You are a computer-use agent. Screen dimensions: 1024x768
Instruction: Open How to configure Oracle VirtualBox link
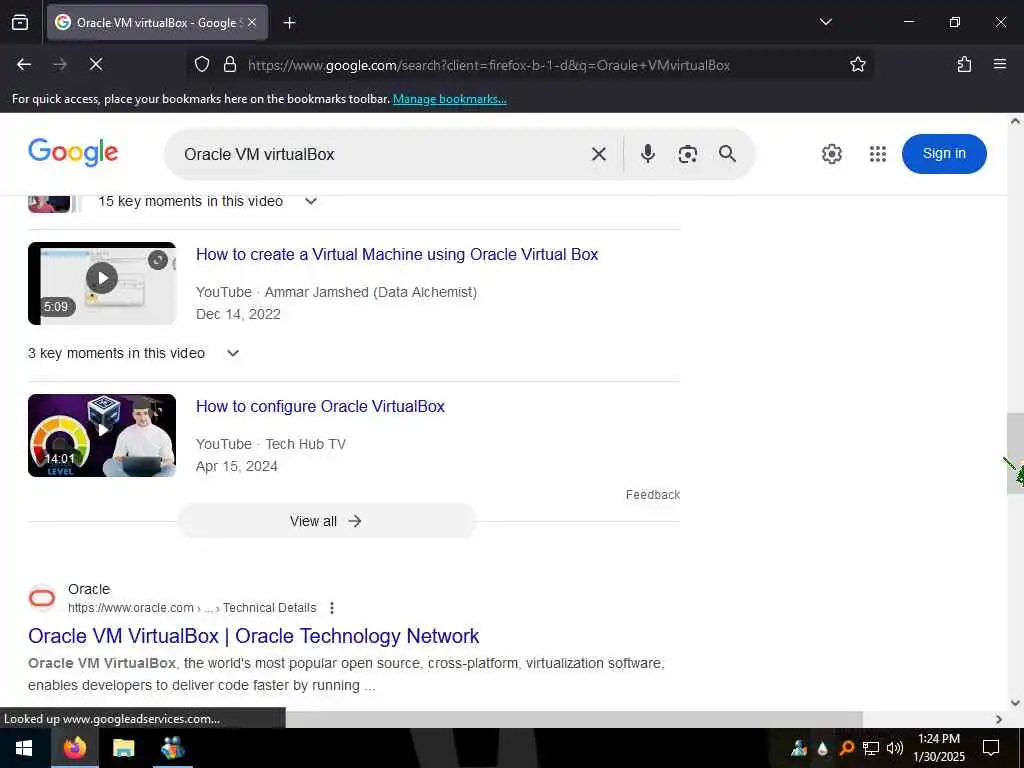(x=320, y=406)
